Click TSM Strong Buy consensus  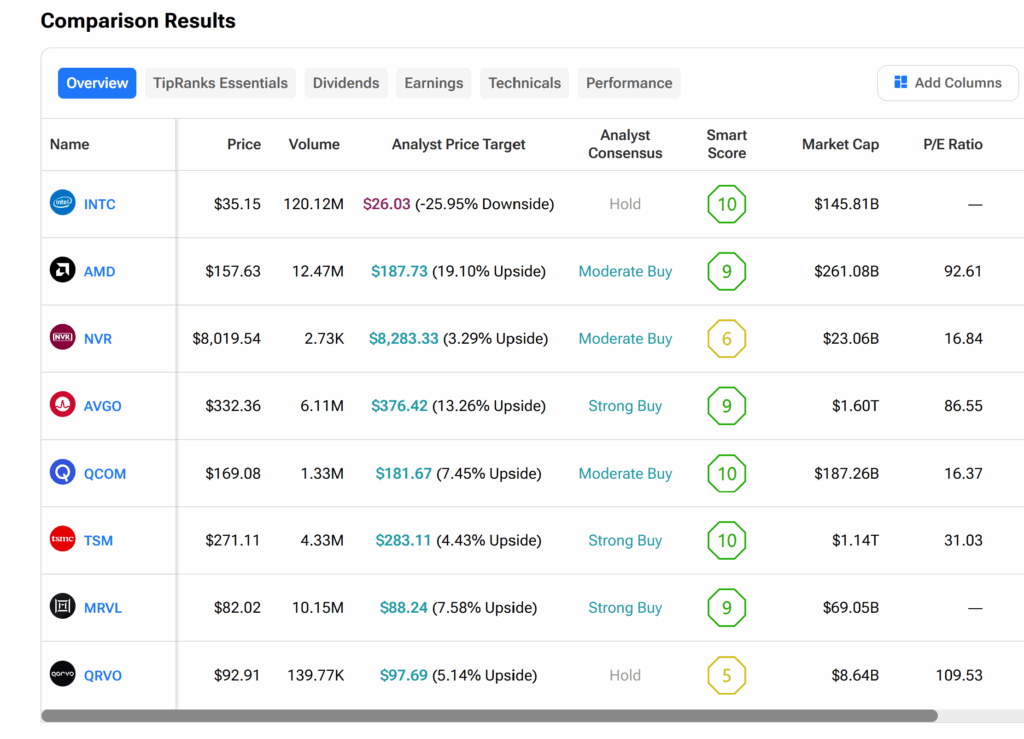tap(625, 541)
